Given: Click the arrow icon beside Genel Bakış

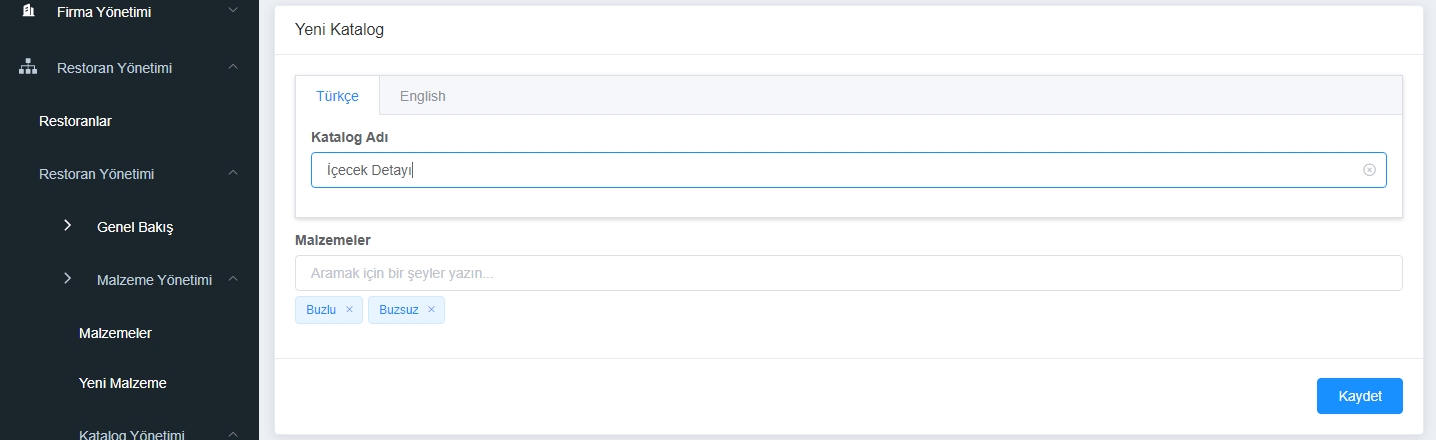Looking at the screenshot, I should point(68,226).
